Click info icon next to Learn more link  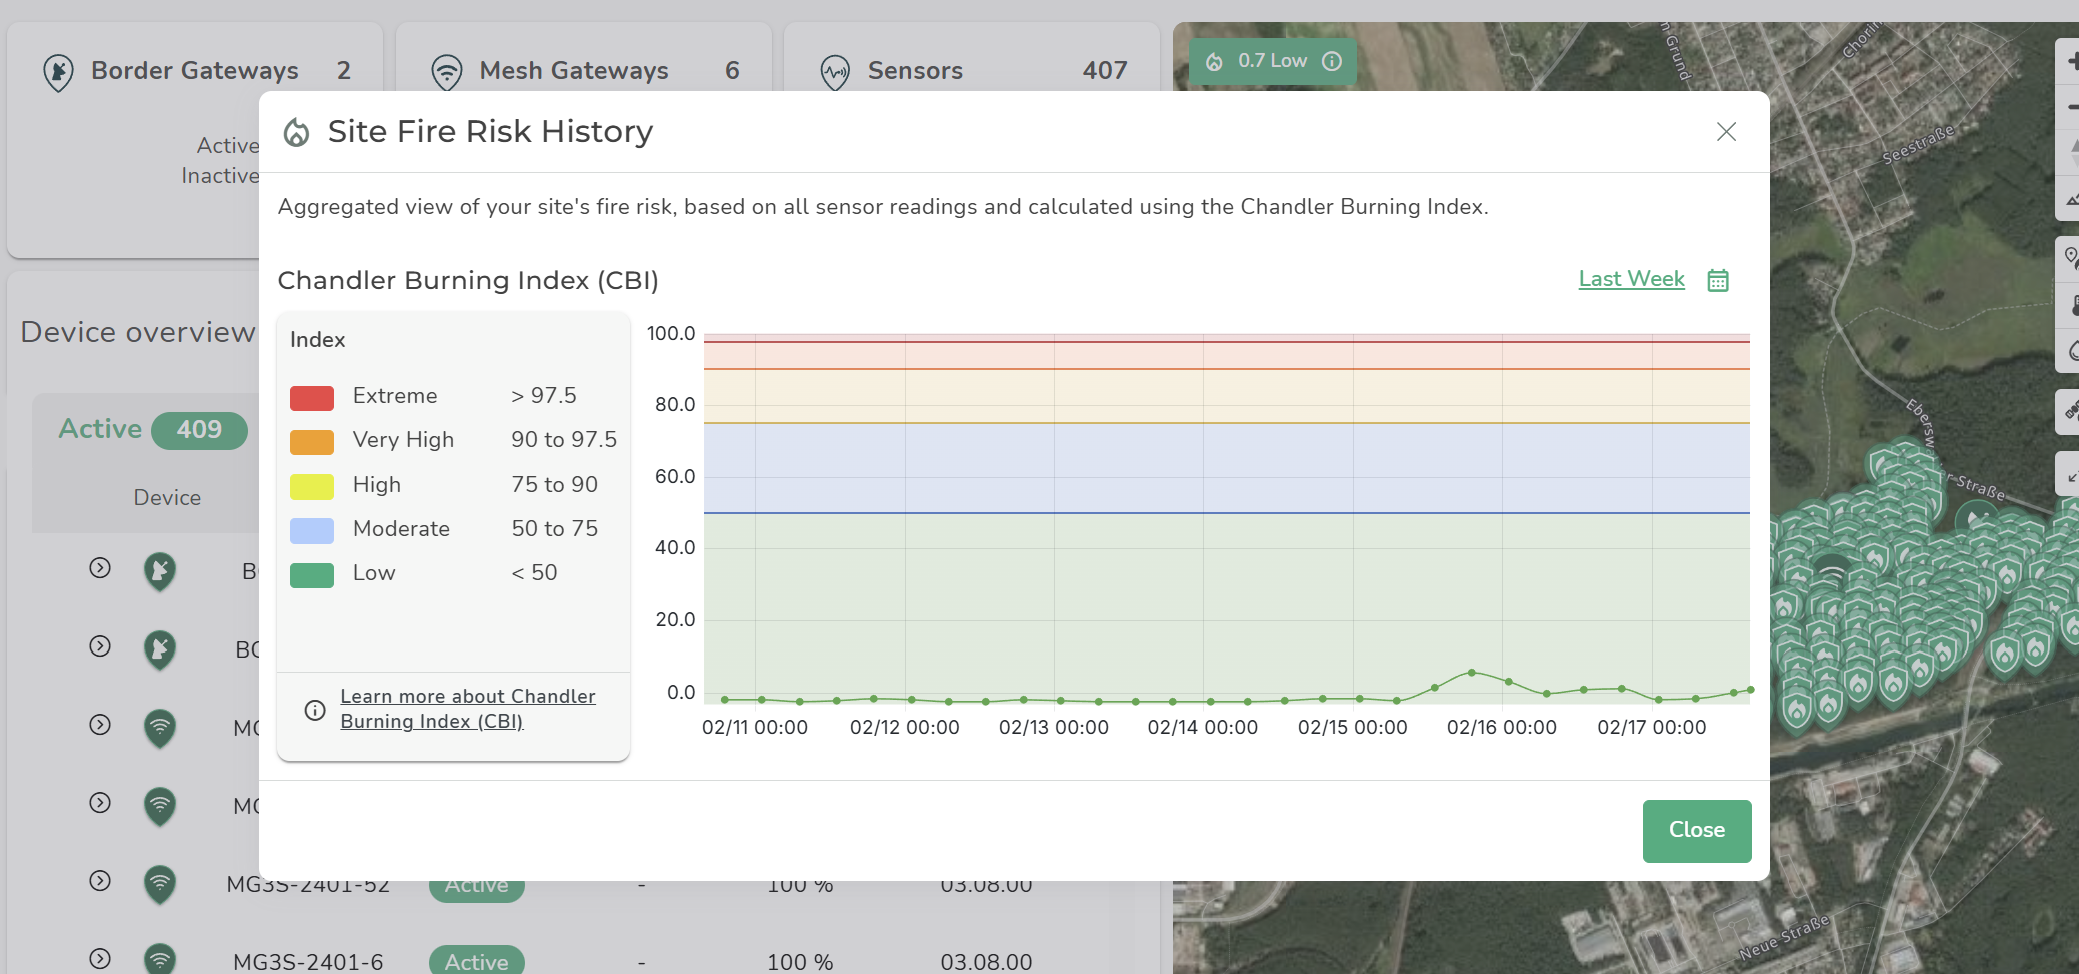(315, 710)
